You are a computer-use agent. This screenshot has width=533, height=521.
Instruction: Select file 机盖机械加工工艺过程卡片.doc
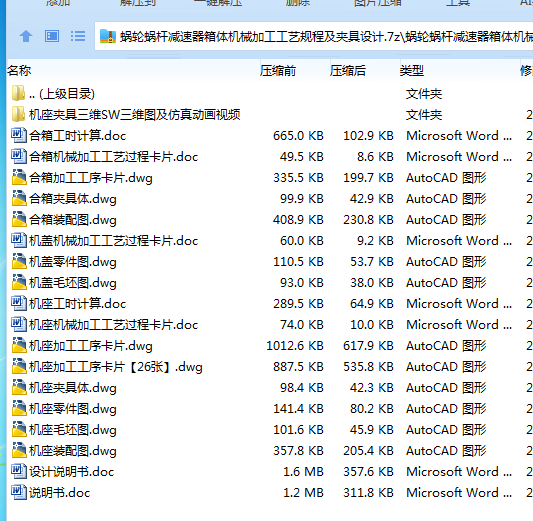click(x=114, y=241)
